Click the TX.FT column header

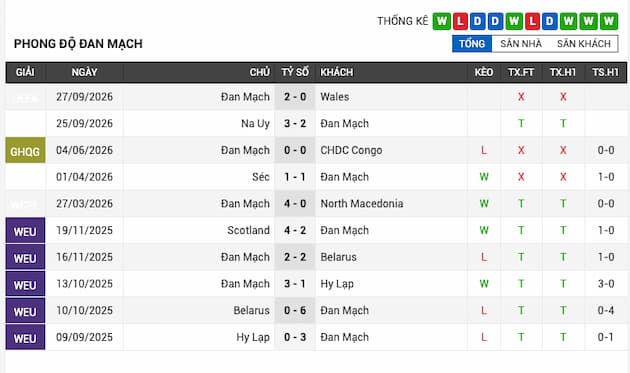click(x=521, y=72)
